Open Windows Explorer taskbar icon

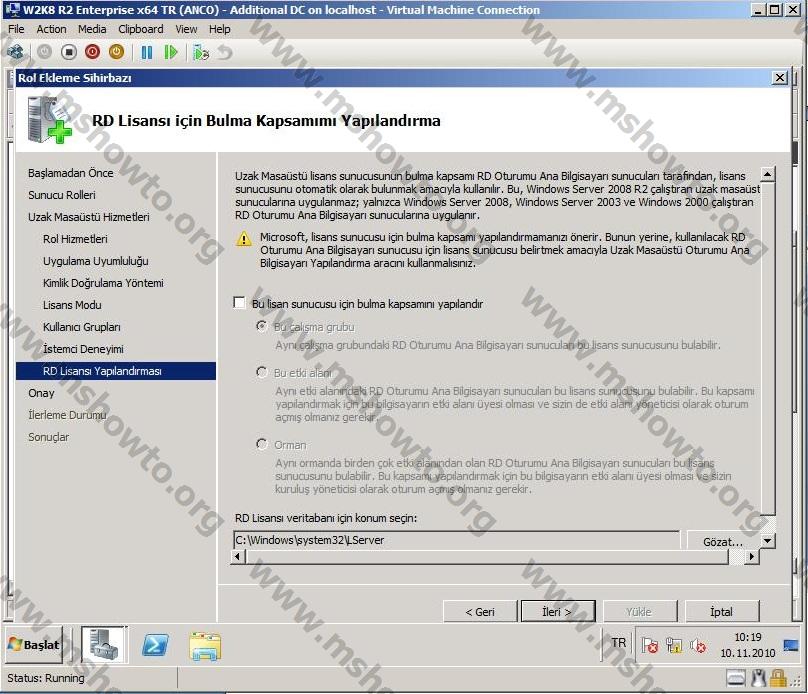pos(205,646)
